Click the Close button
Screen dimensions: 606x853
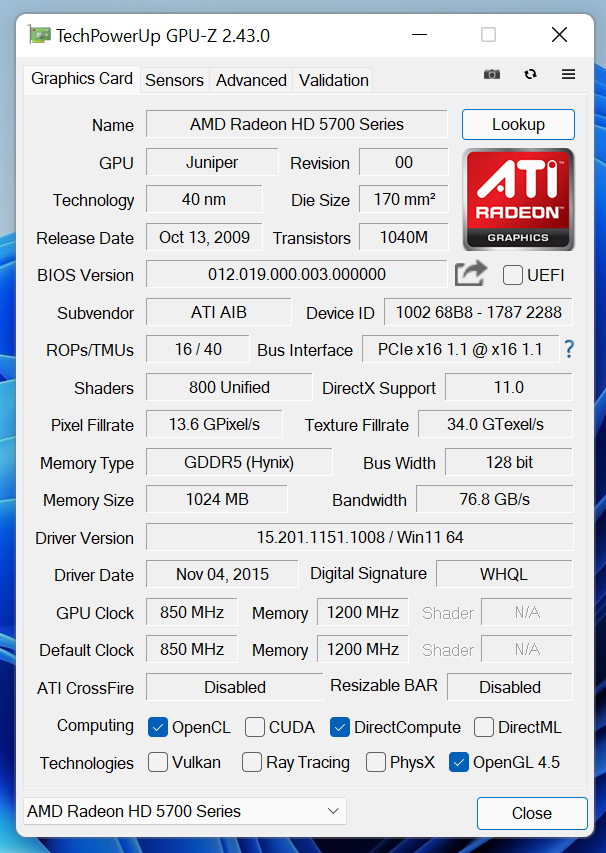(x=532, y=813)
